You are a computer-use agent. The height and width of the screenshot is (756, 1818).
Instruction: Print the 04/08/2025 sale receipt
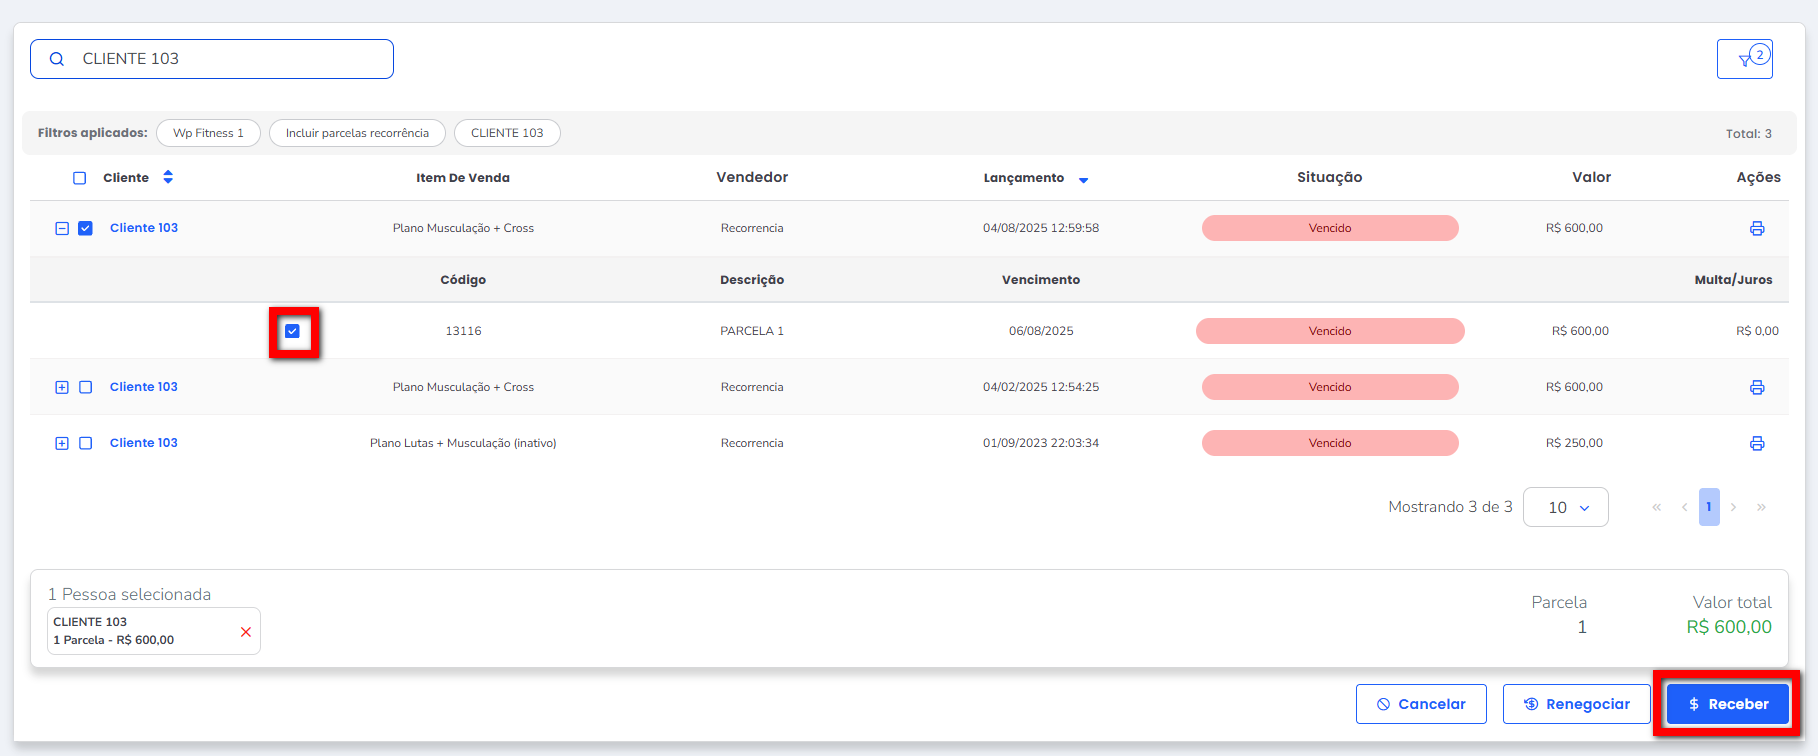click(x=1756, y=229)
